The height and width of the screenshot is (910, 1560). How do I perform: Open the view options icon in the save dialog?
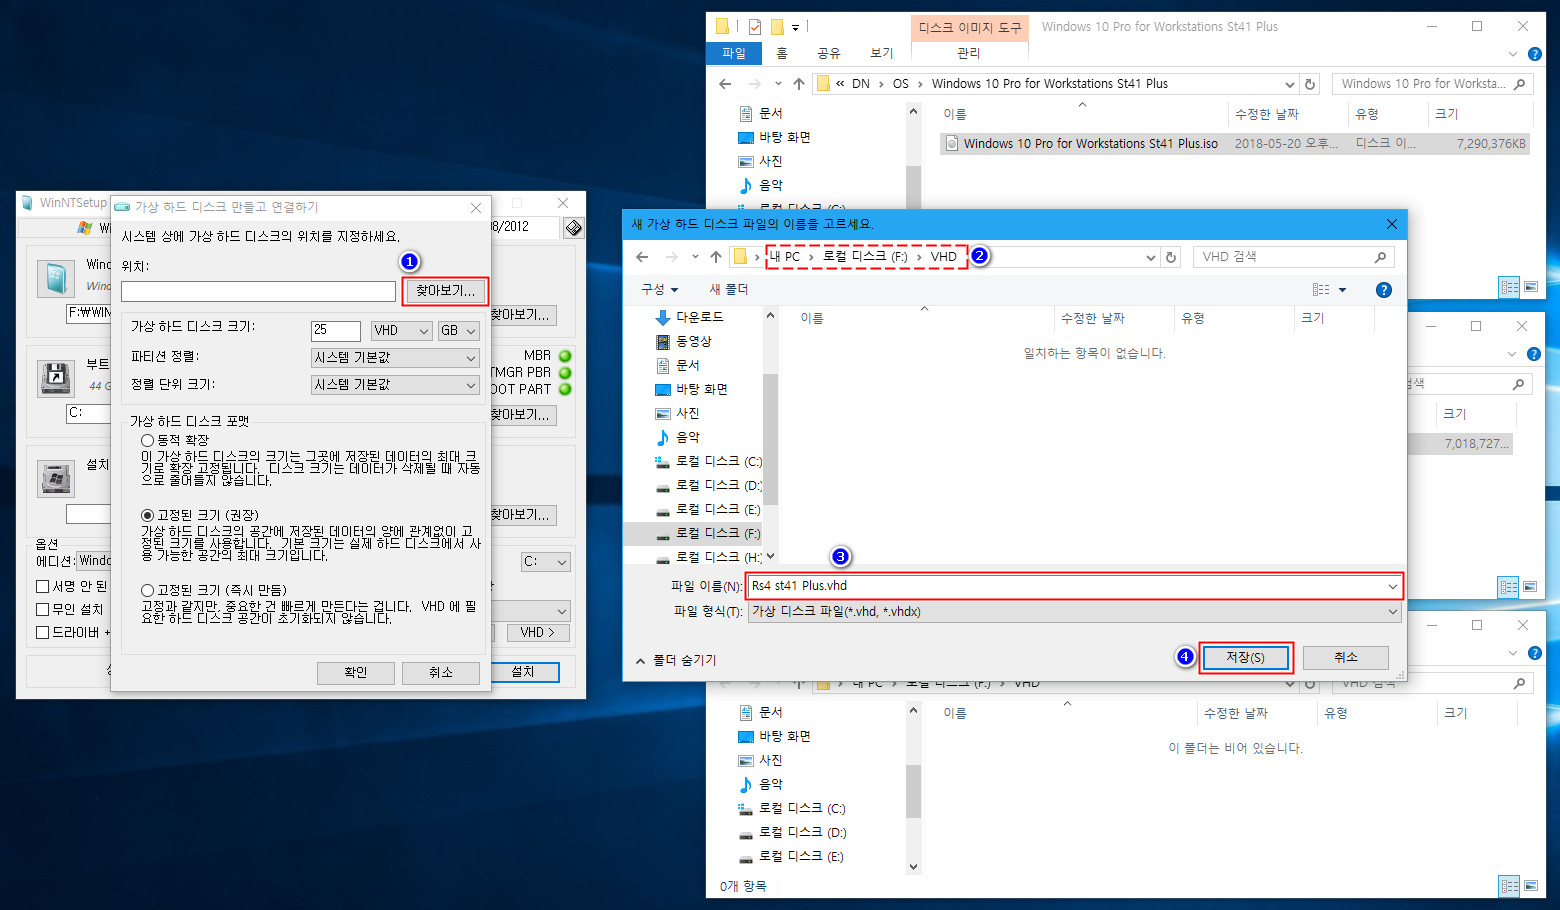1321,290
